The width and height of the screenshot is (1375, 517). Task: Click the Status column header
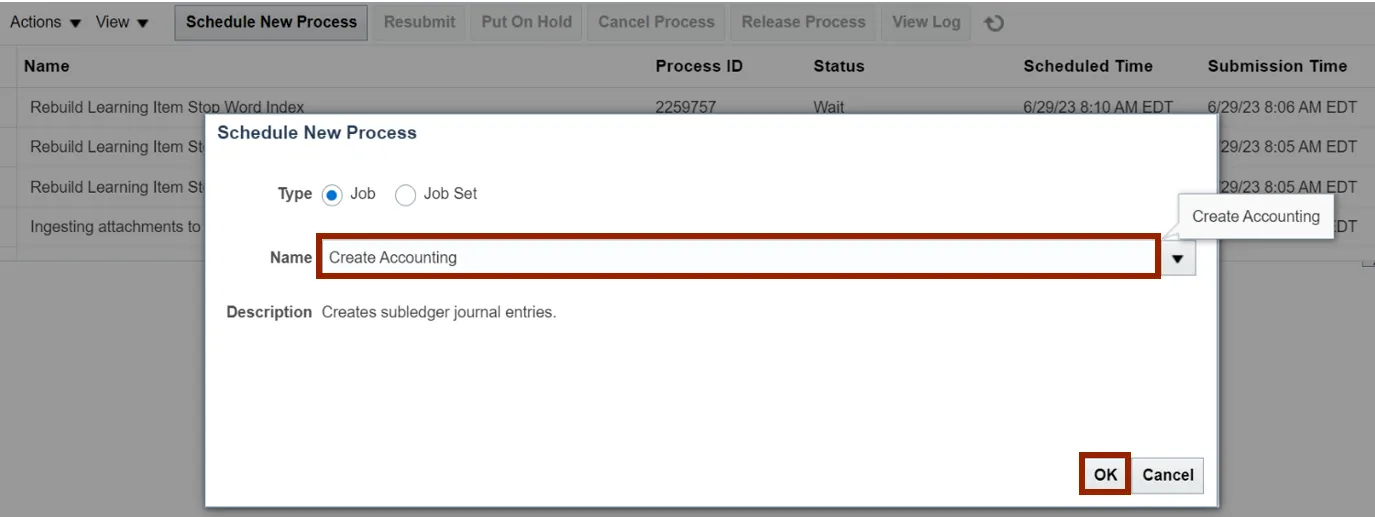[x=838, y=66]
